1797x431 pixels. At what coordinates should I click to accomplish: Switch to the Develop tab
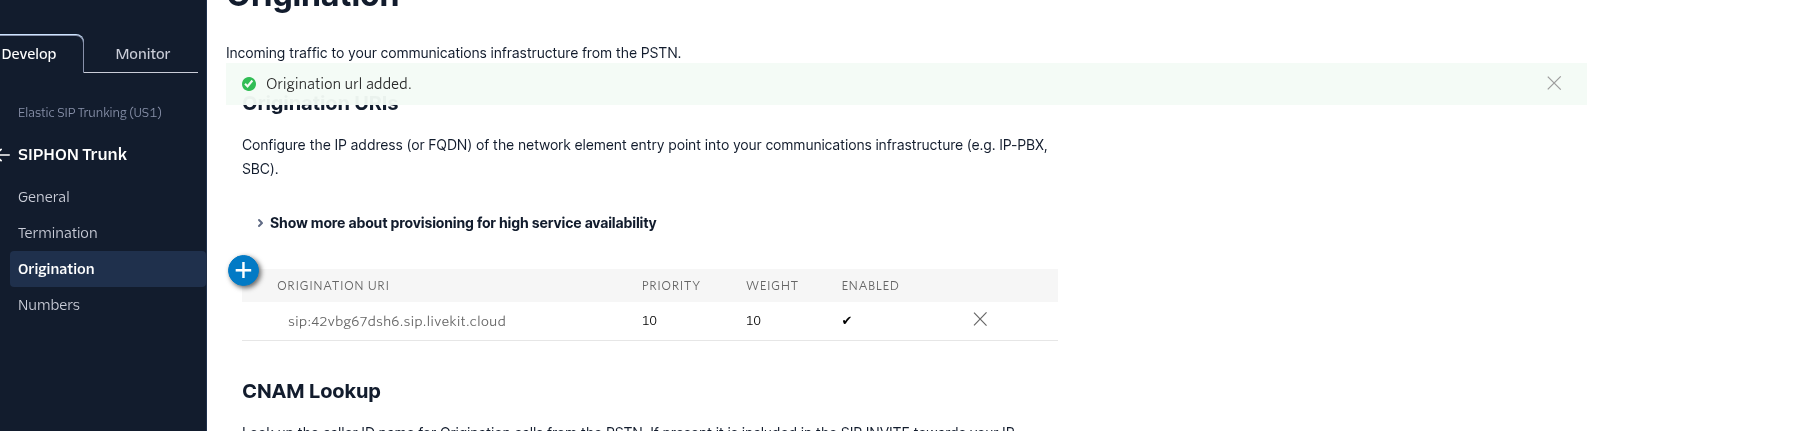[x=30, y=54]
